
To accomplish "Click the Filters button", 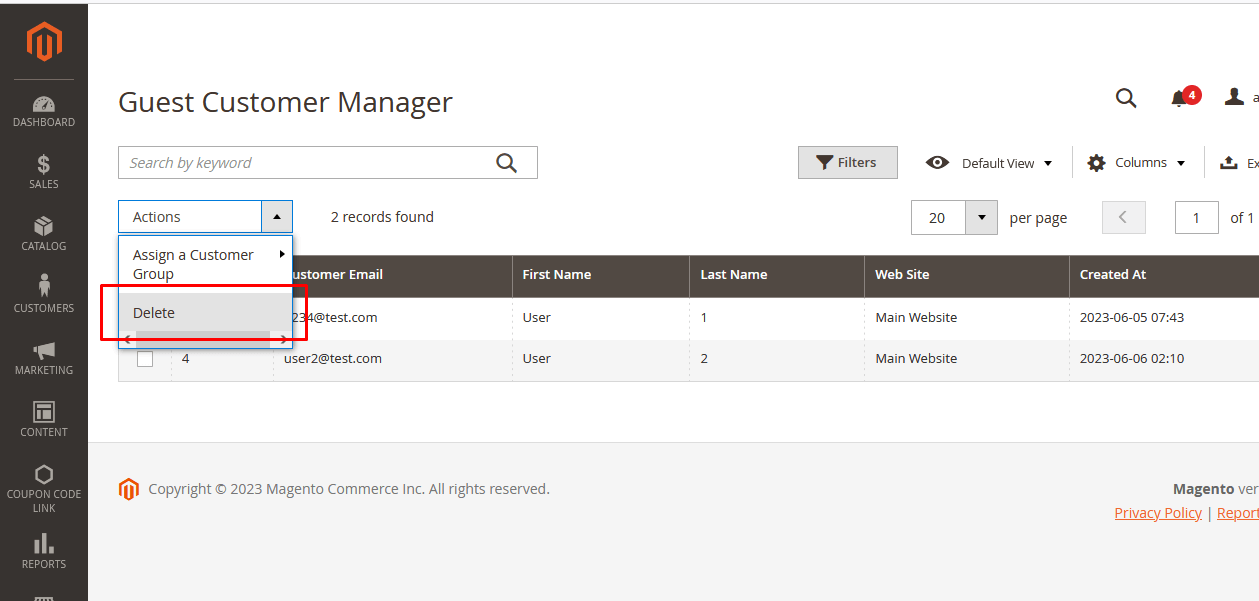I will pyautogui.click(x=847, y=163).
